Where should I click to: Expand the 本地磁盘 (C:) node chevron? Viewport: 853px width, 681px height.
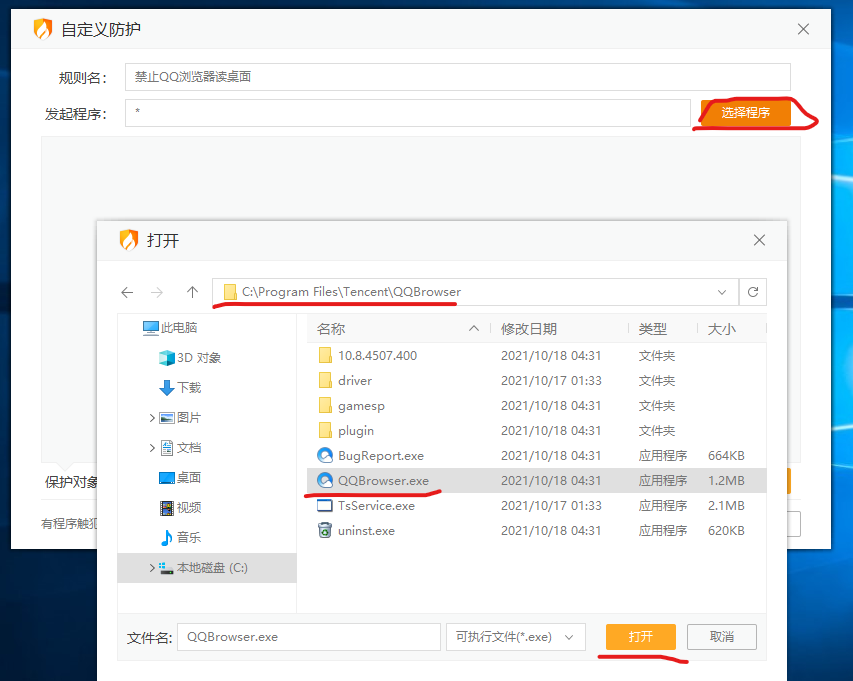(x=152, y=568)
